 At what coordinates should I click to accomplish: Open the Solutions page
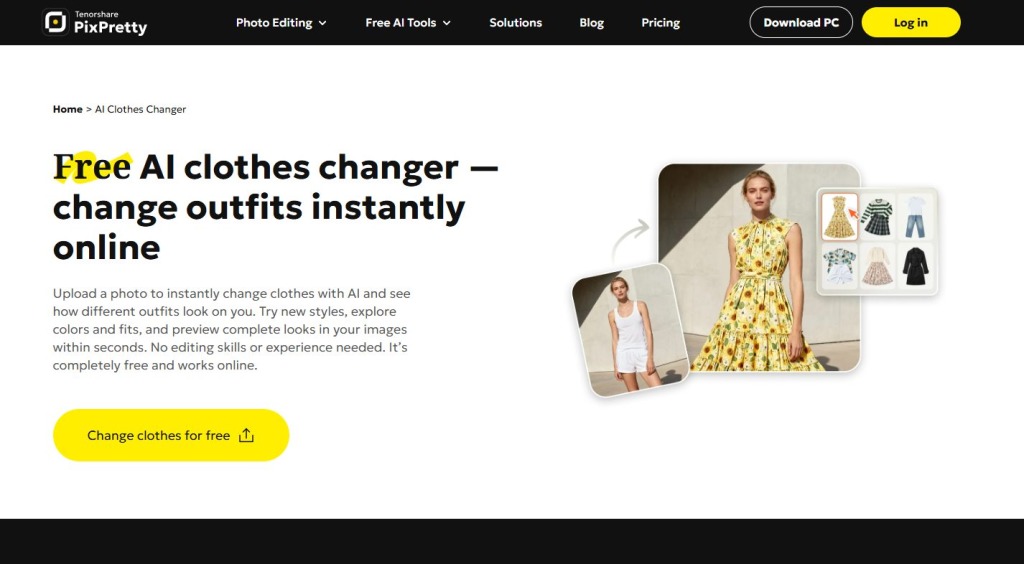coord(515,23)
